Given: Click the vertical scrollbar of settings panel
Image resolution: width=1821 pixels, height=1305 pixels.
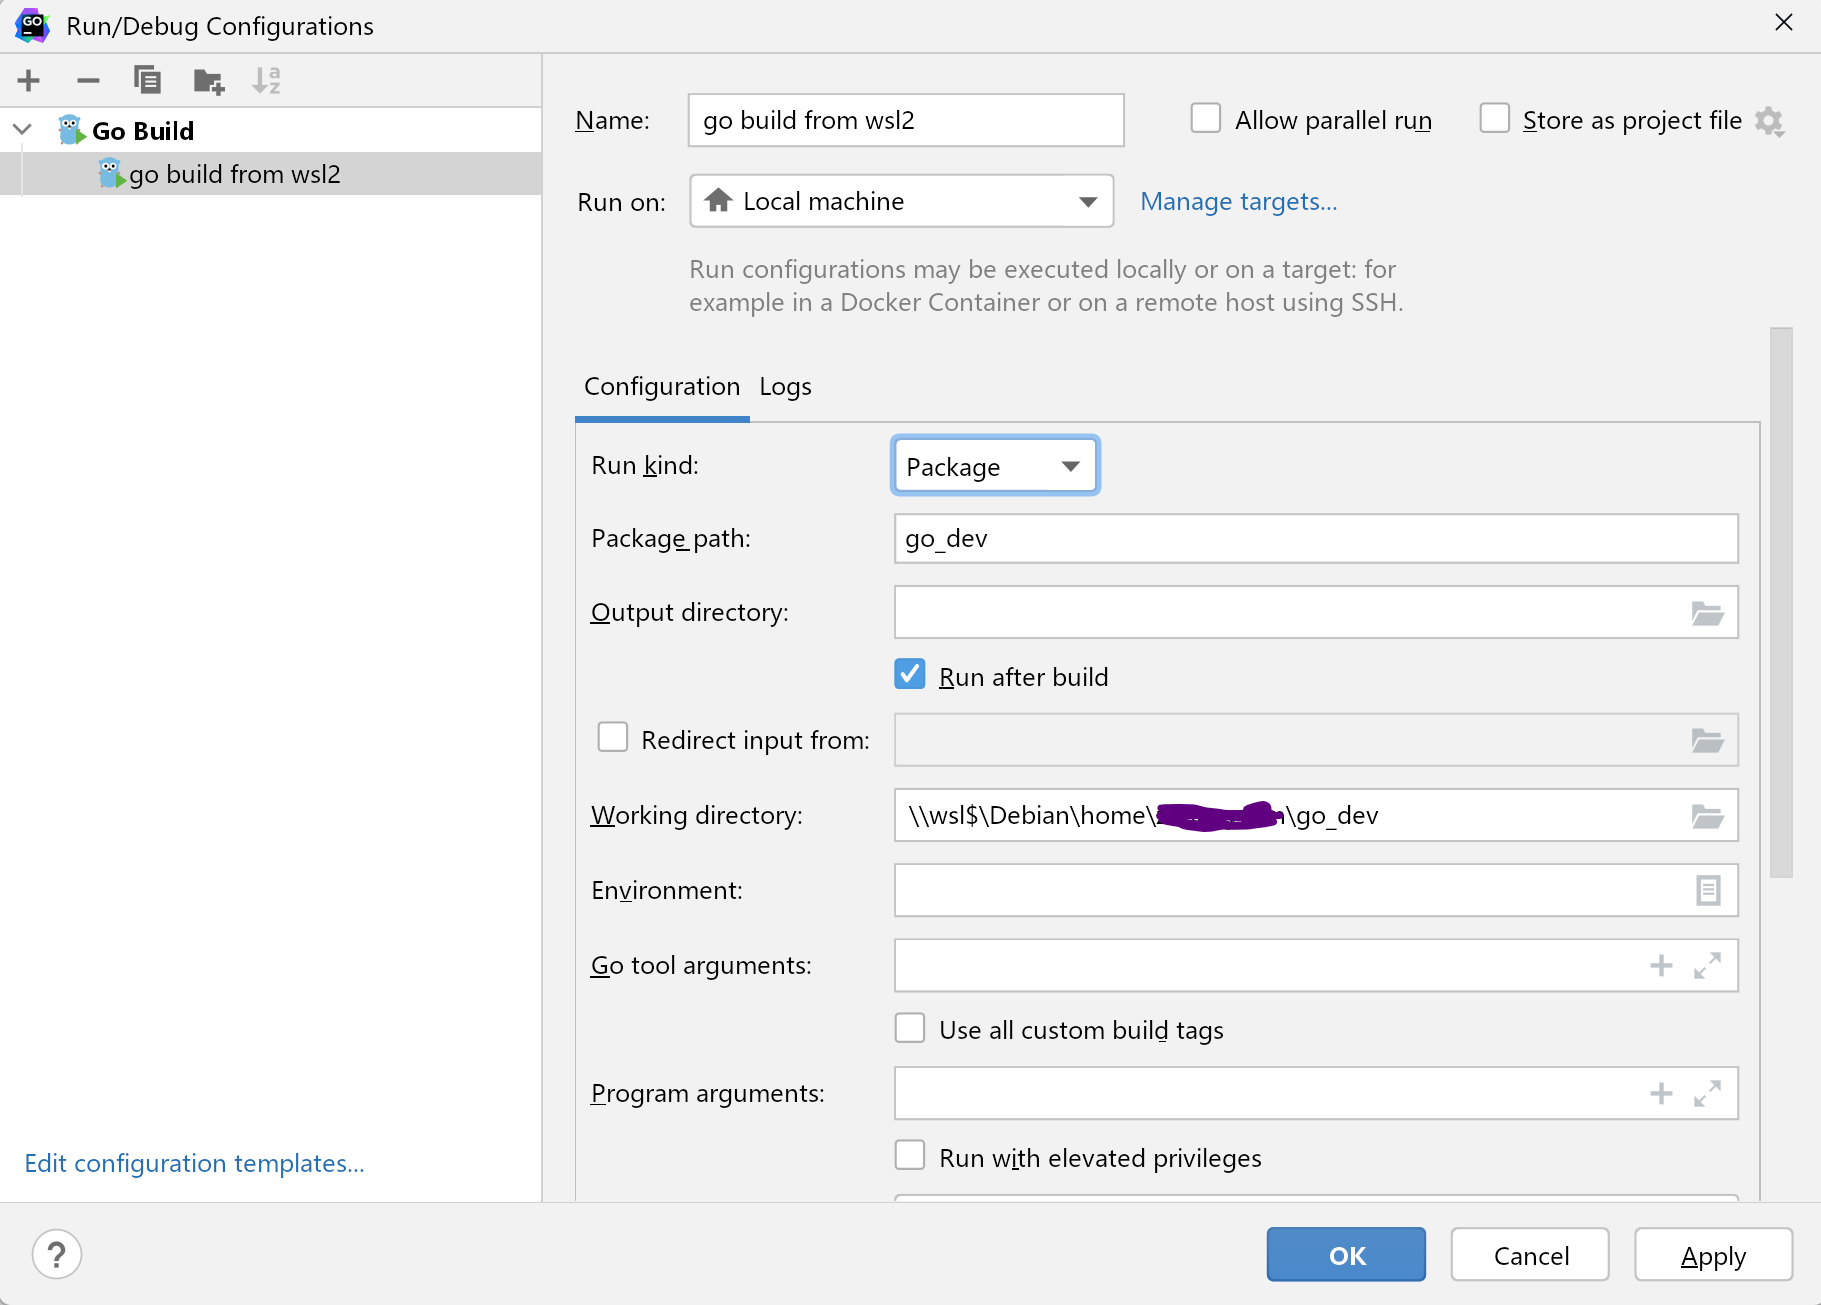Looking at the screenshot, I should coord(1781,602).
